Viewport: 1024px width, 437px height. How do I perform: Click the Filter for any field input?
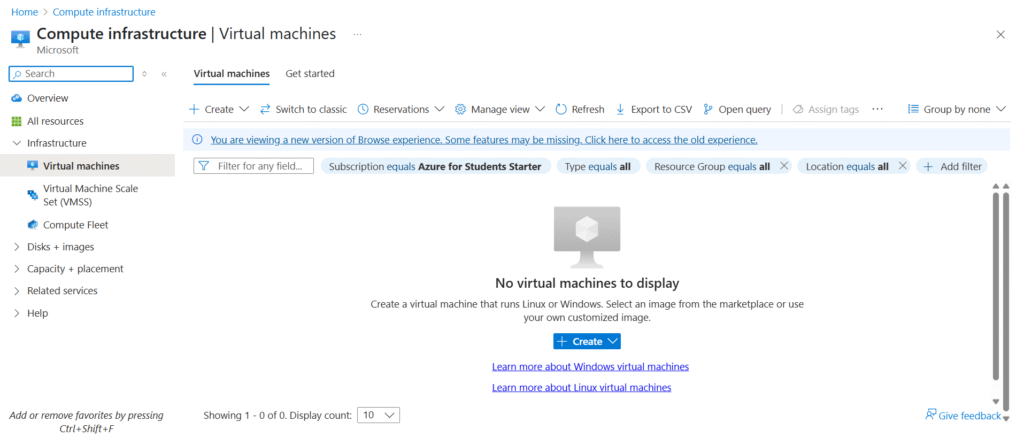pos(253,167)
